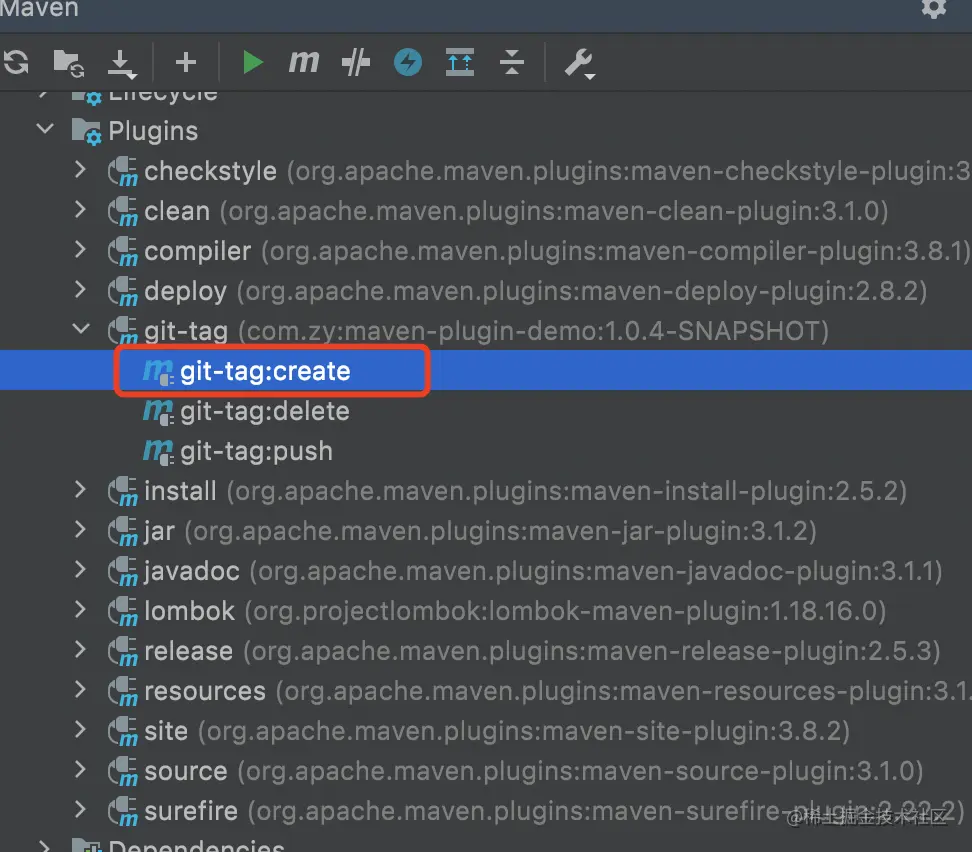This screenshot has height=852, width=972.
Task: Expand the resources plugin
Action: [80, 690]
